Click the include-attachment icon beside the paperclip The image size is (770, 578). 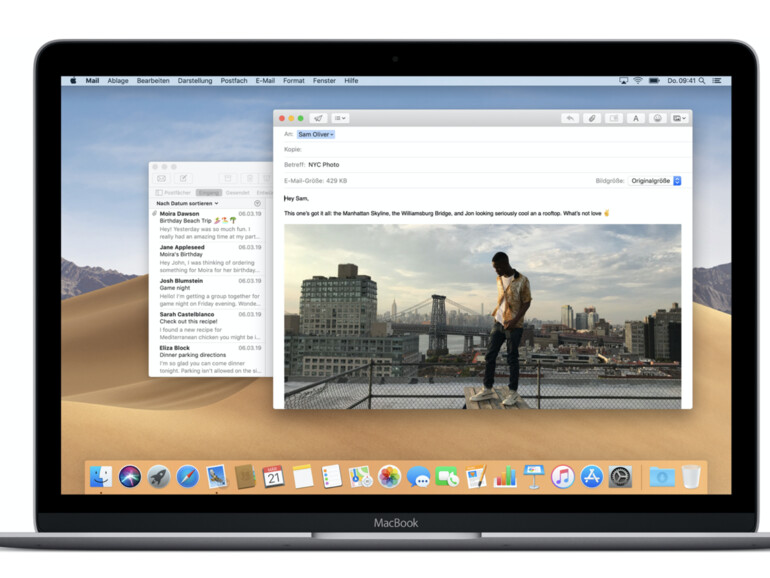pyautogui.click(x=613, y=118)
